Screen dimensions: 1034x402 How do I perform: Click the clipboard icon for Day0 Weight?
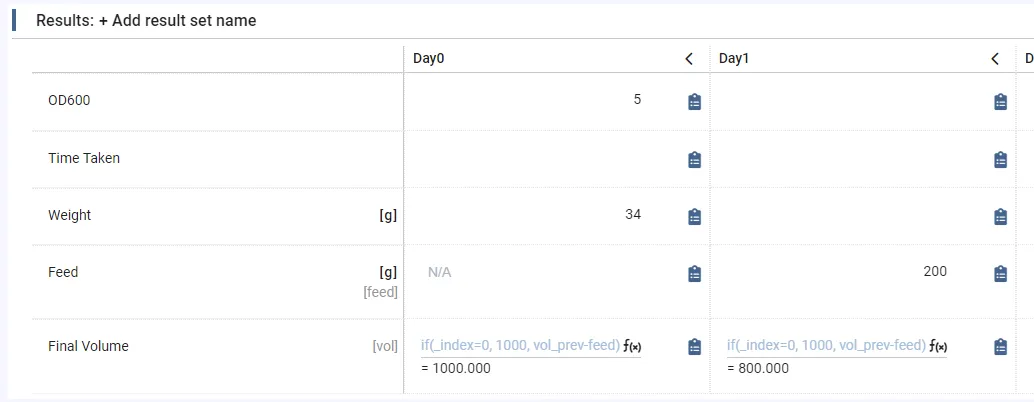(695, 216)
